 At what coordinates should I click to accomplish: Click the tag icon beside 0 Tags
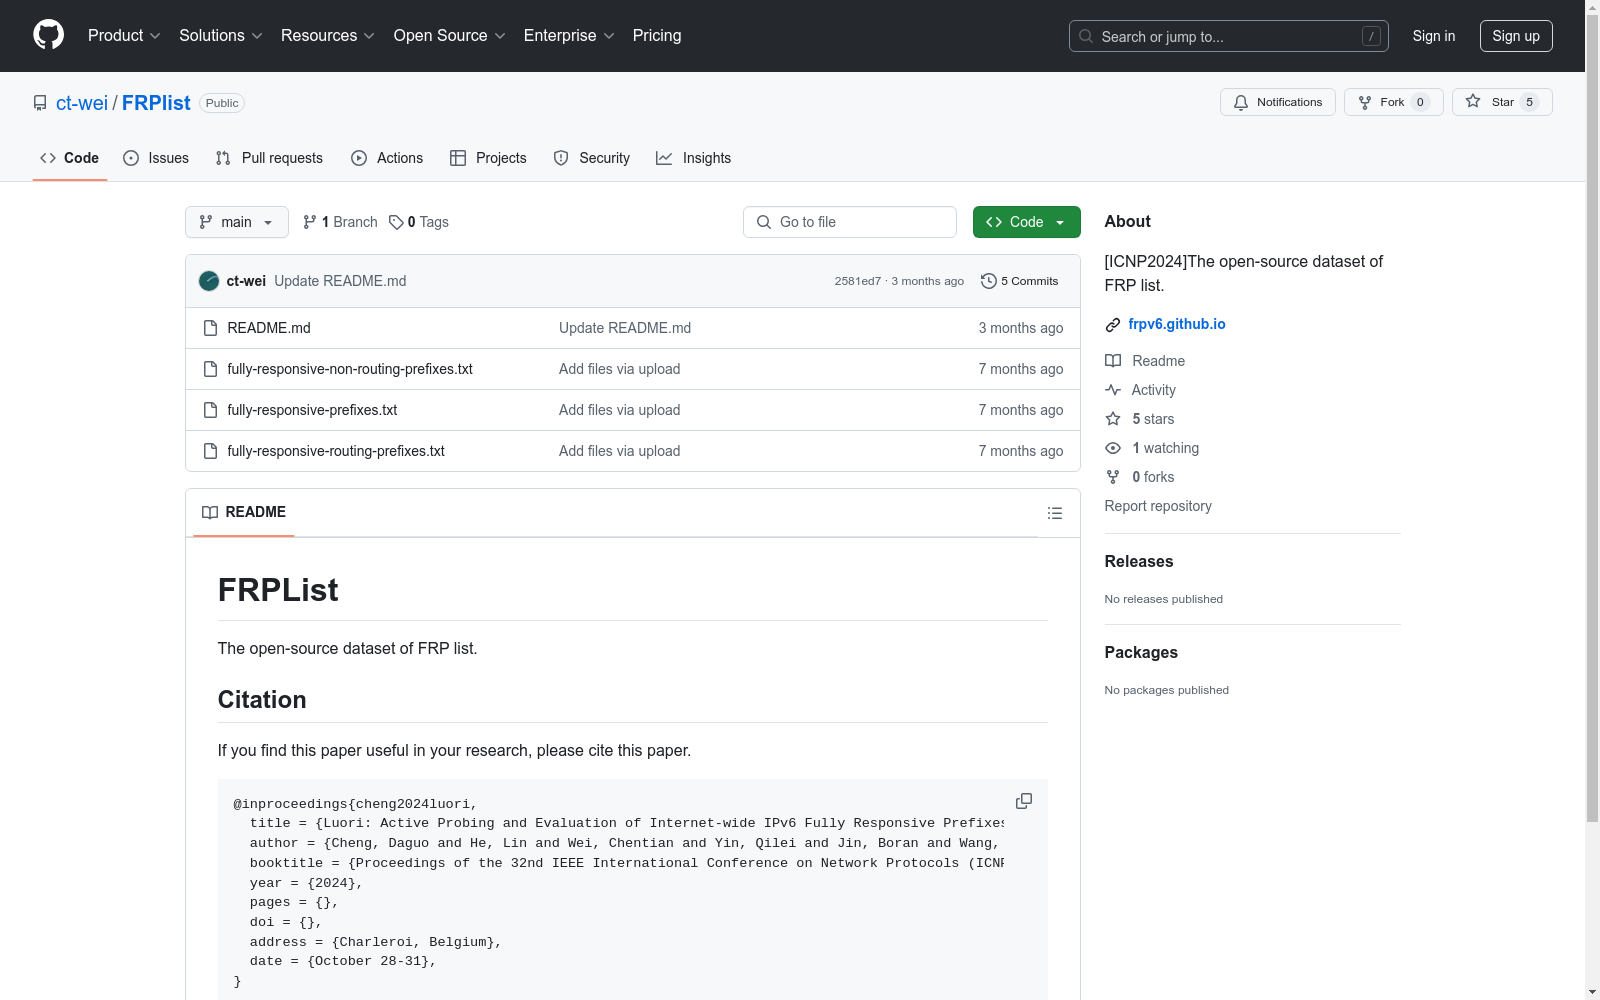coord(396,222)
